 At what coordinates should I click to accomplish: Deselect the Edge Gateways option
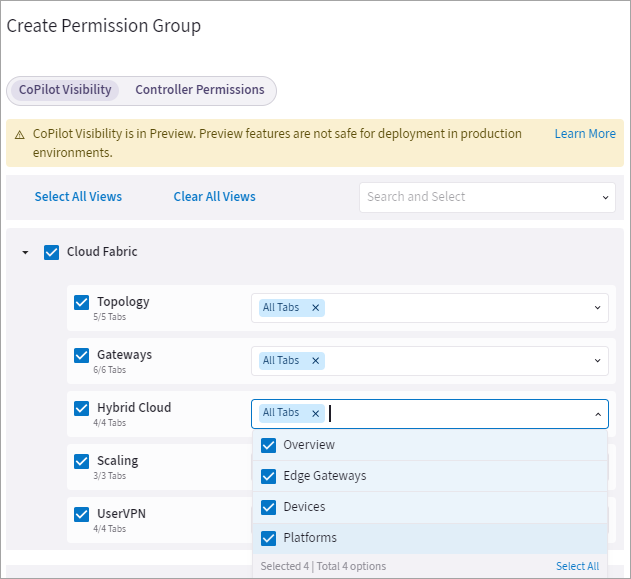click(x=268, y=476)
